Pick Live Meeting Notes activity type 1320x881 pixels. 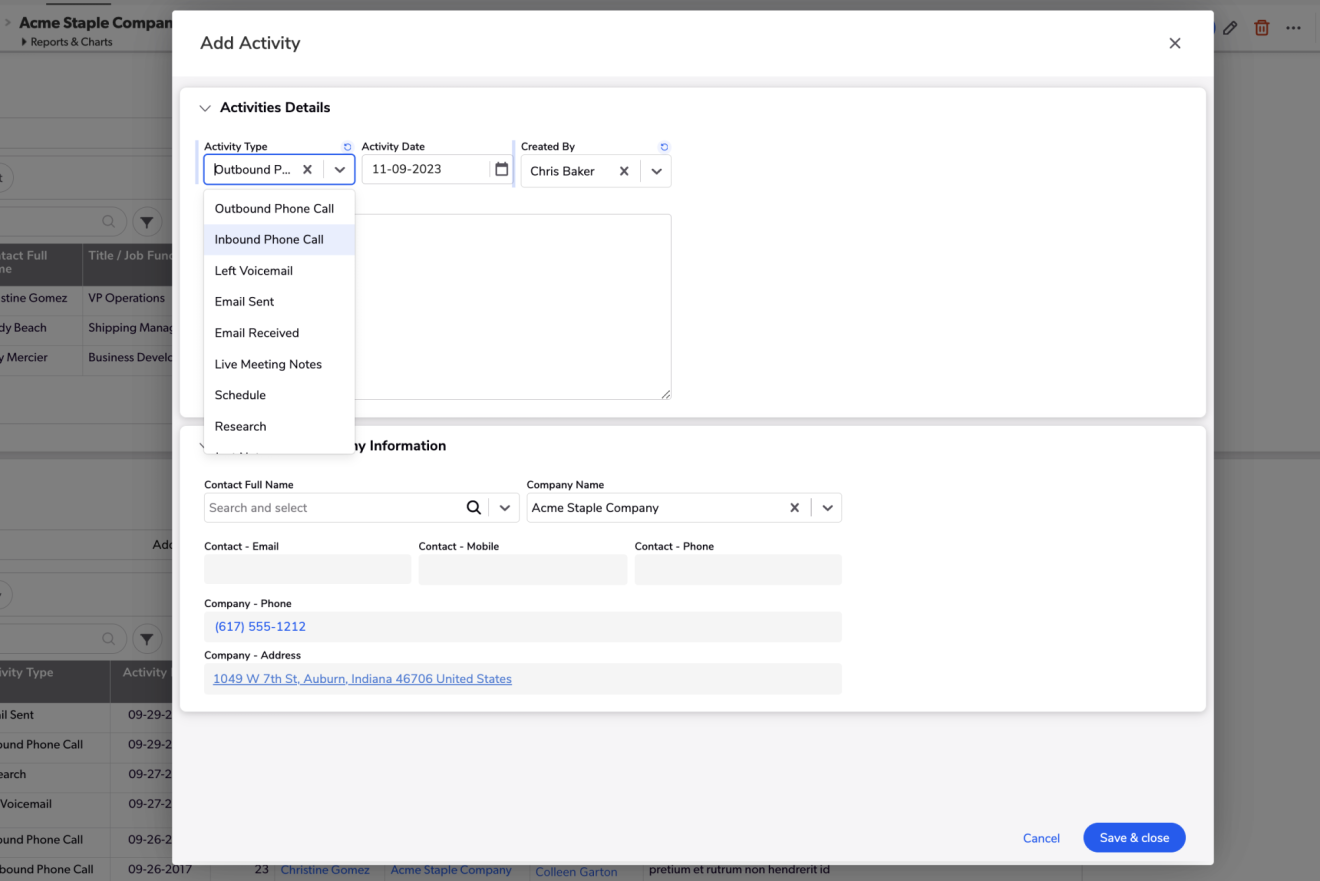click(x=268, y=364)
